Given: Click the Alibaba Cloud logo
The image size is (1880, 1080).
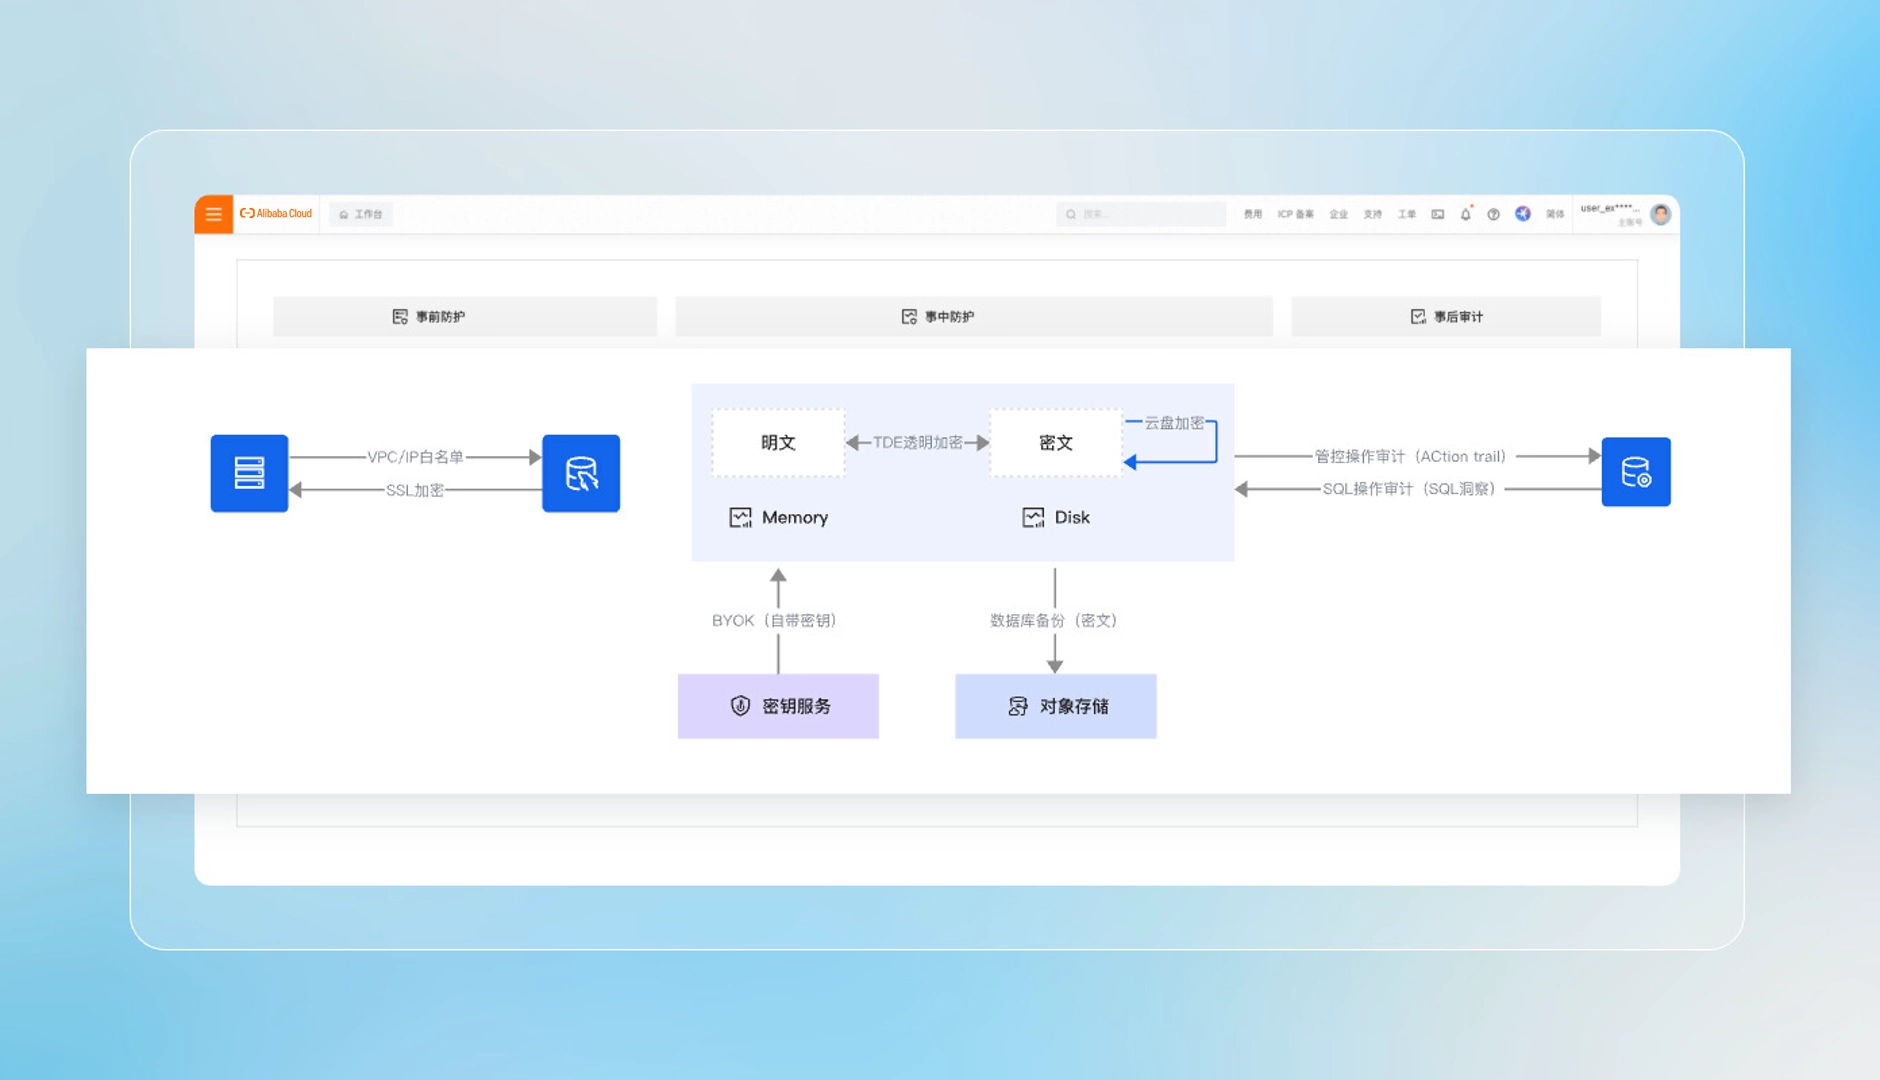Looking at the screenshot, I should point(276,213).
